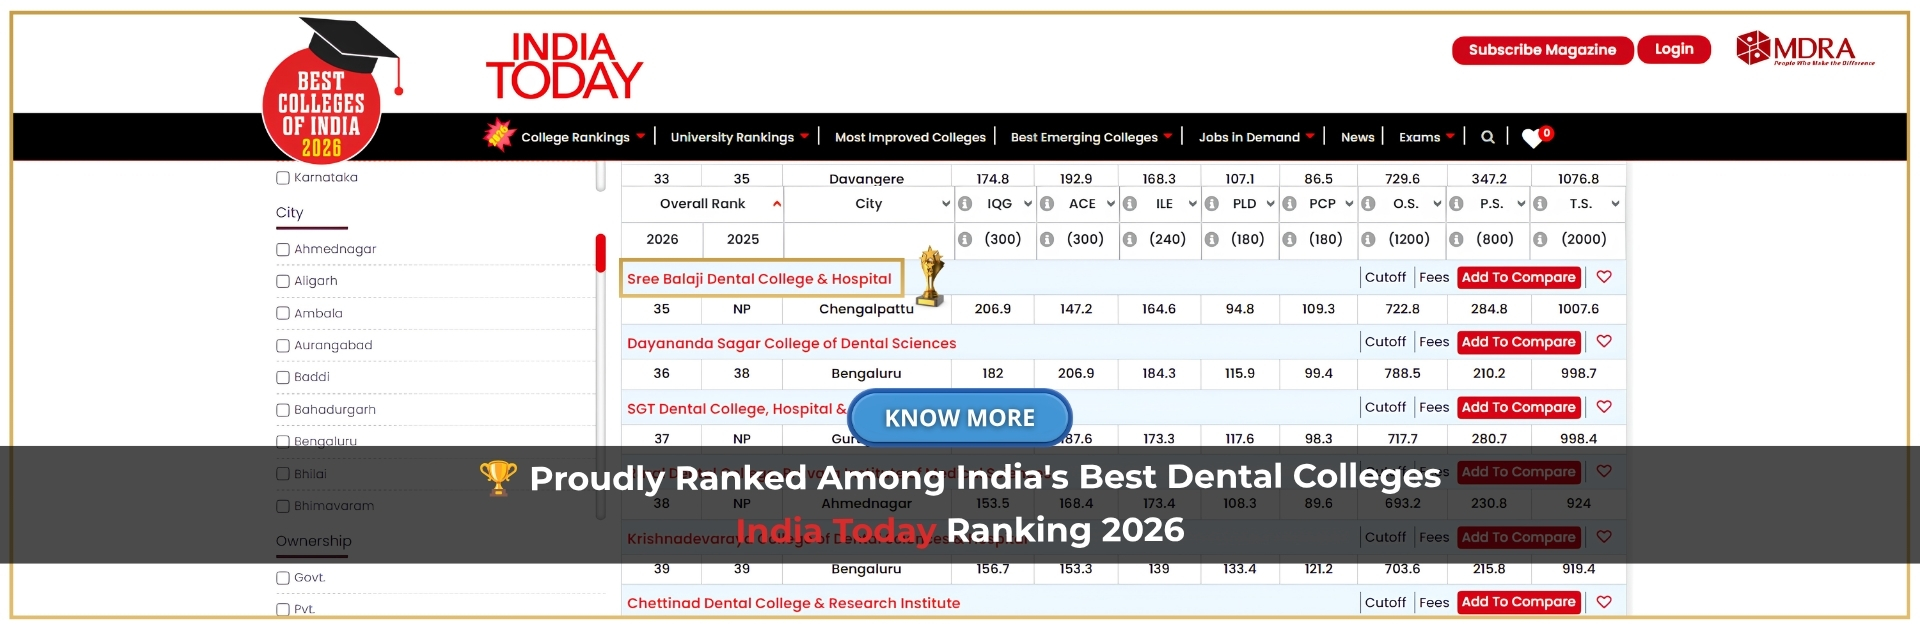Click the info icon next to T.S.
The height and width of the screenshot is (630, 1920).
pyautogui.click(x=1541, y=204)
